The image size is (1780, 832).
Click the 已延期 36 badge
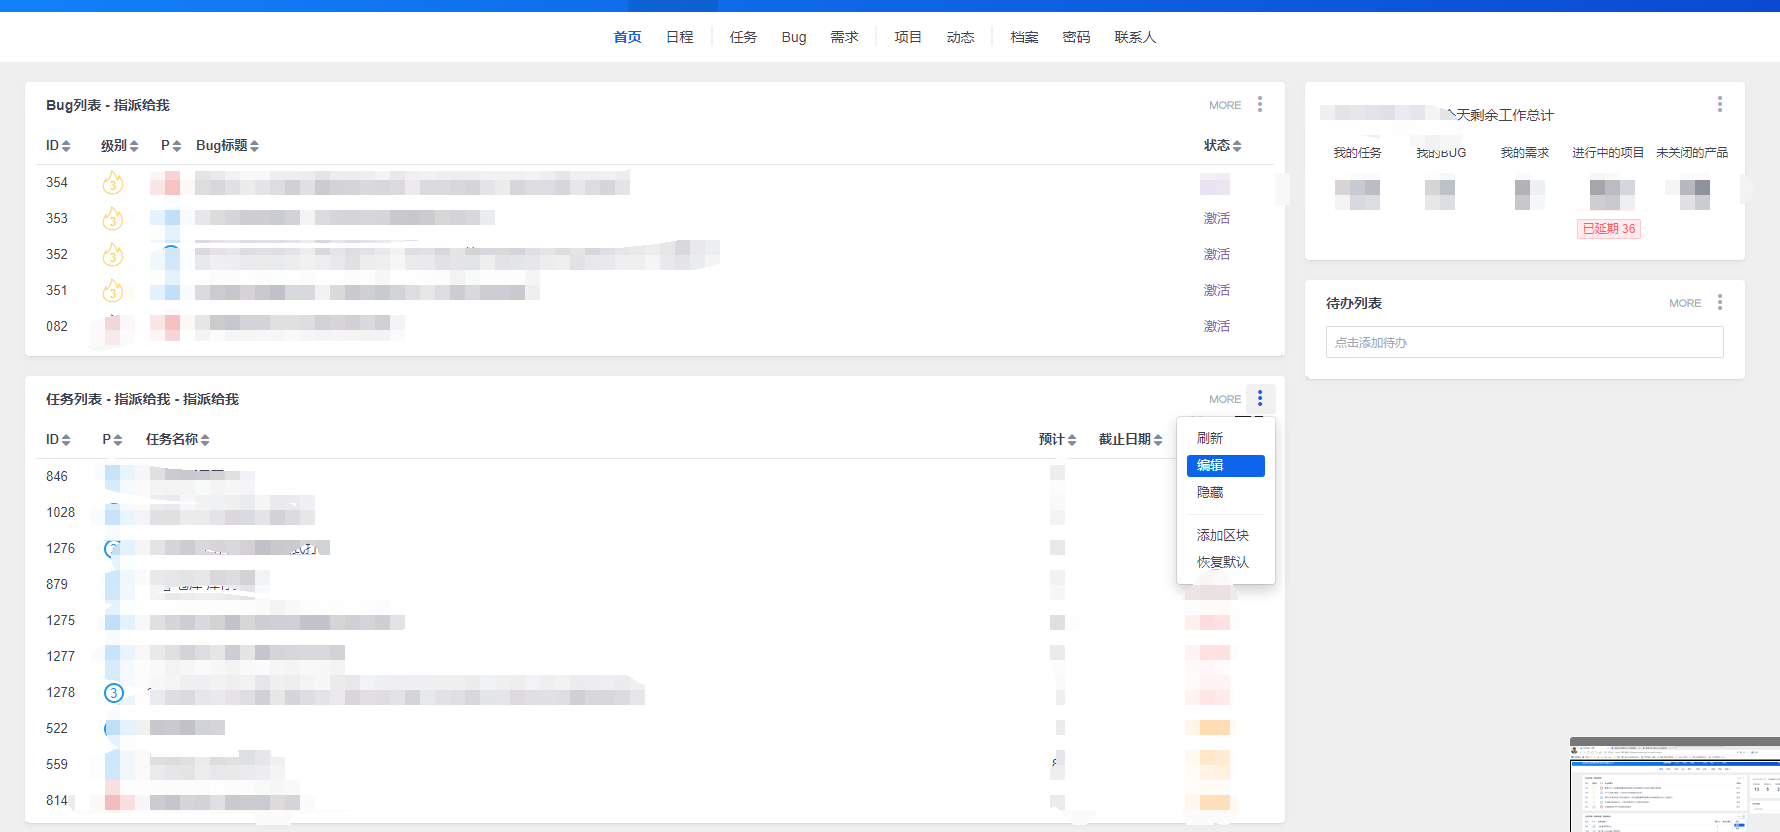tap(1609, 229)
